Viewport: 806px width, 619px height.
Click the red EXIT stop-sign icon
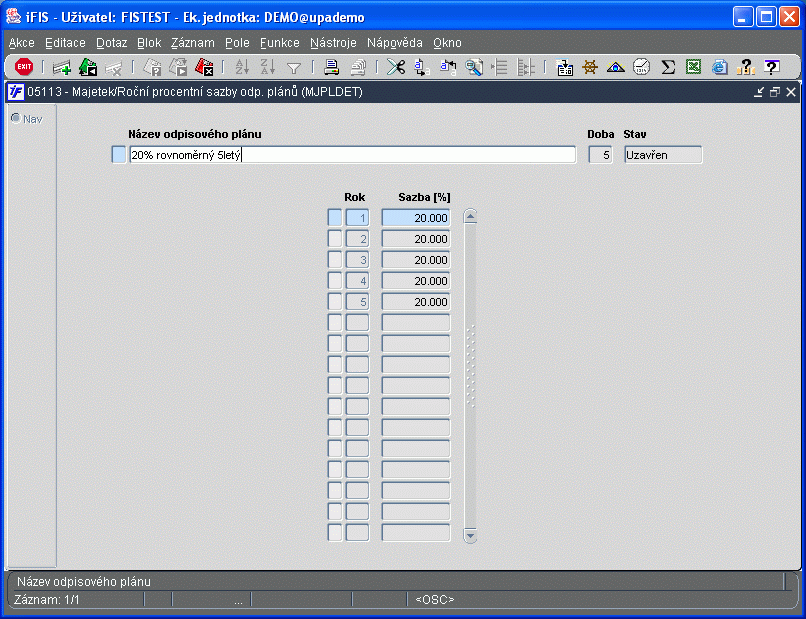24,67
